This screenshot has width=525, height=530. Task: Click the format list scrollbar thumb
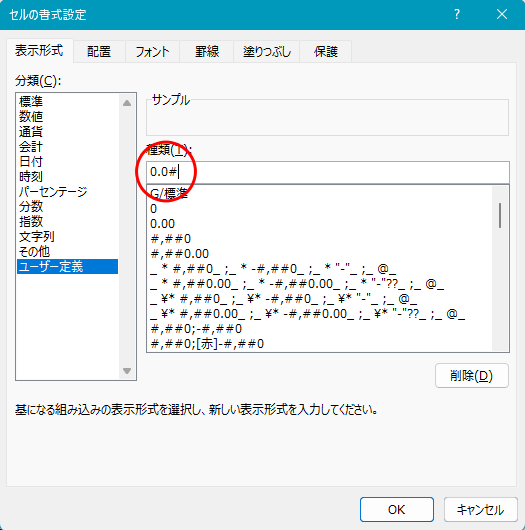click(x=500, y=215)
